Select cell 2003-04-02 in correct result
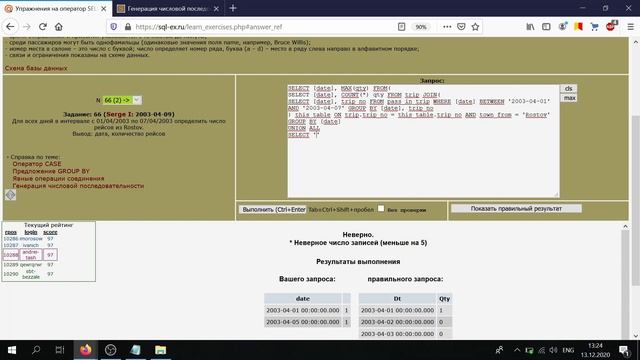This screenshot has width=640, height=360. pos(397,322)
